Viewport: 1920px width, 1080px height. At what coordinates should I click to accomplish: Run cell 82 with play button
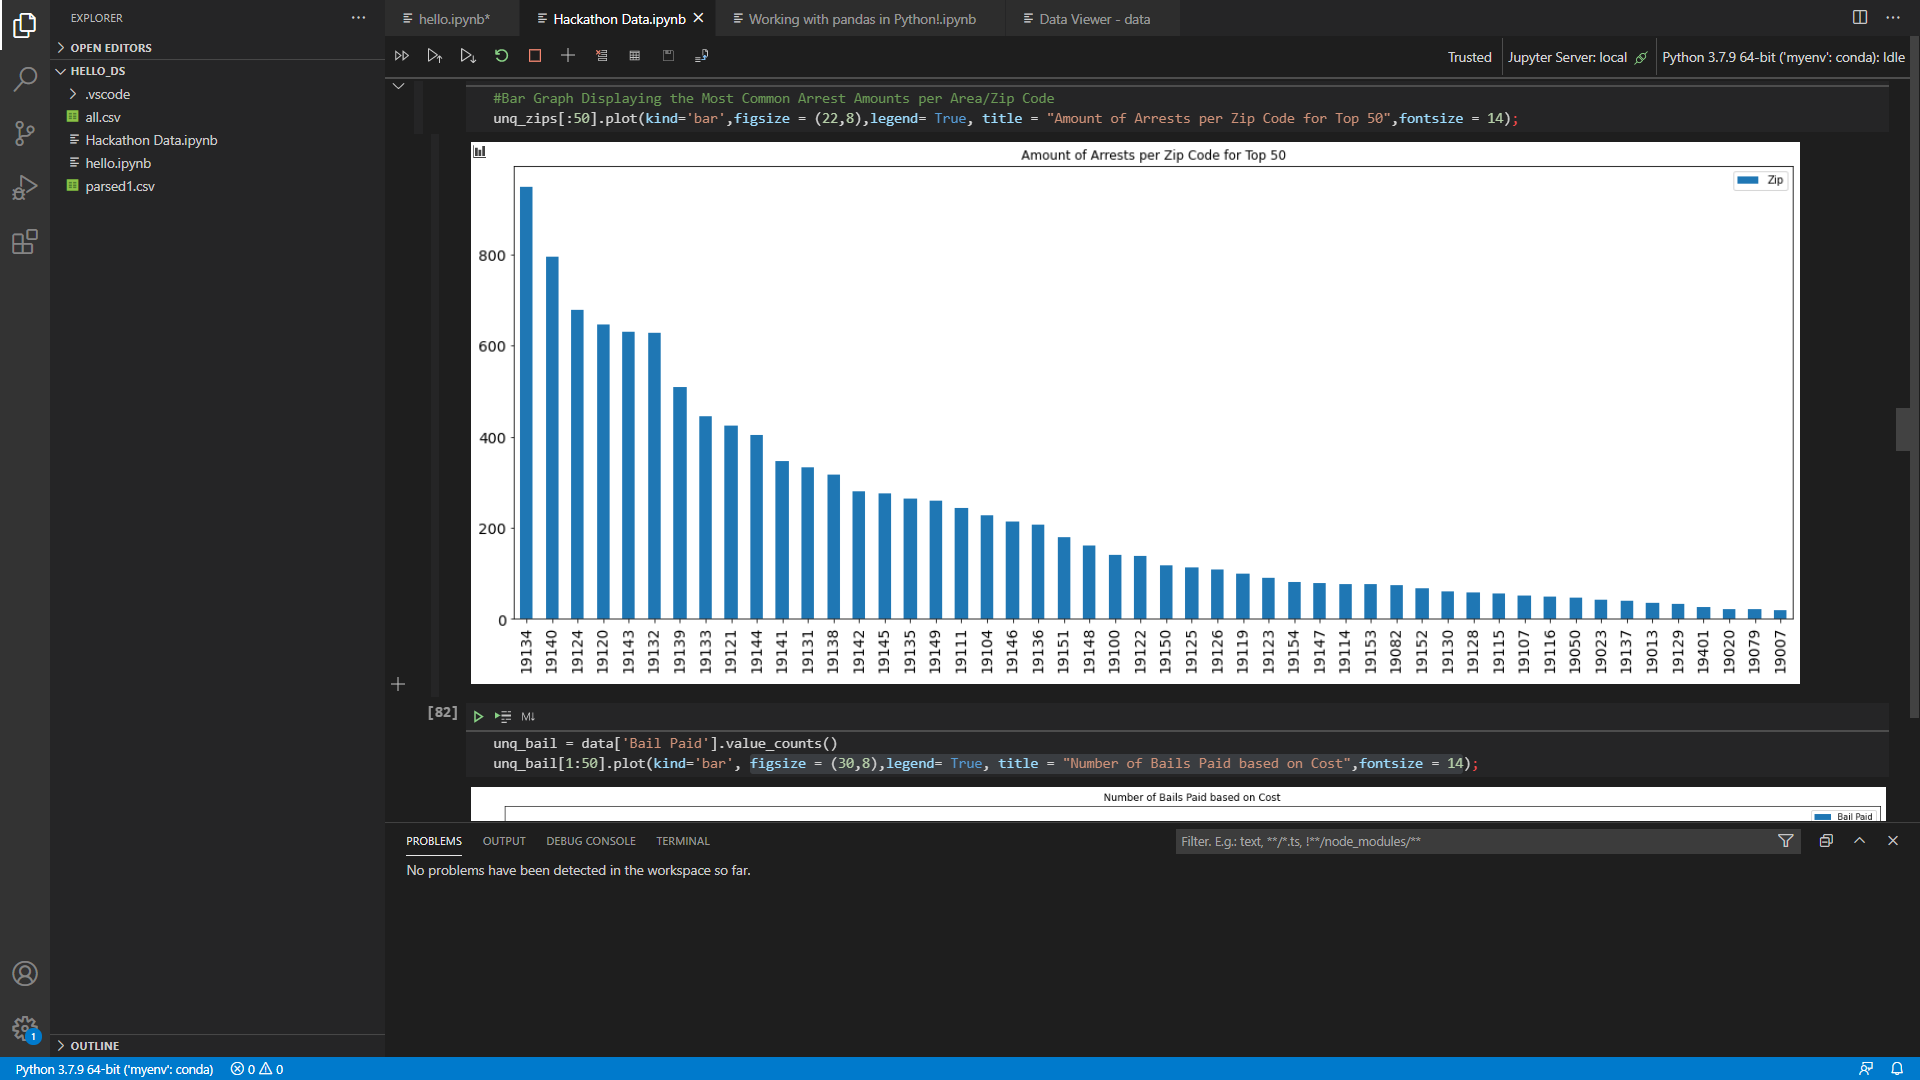click(478, 716)
